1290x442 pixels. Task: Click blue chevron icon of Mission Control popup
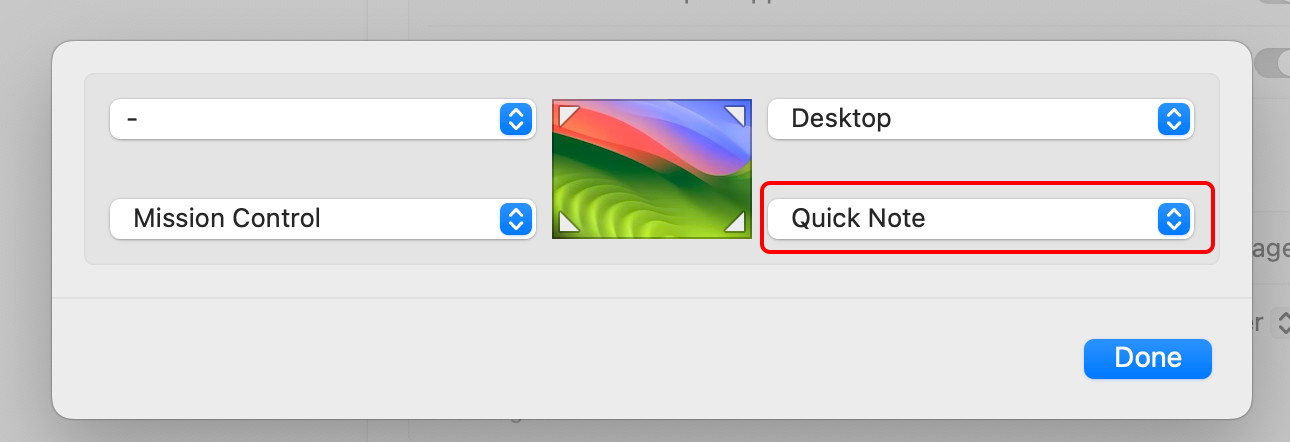(513, 219)
